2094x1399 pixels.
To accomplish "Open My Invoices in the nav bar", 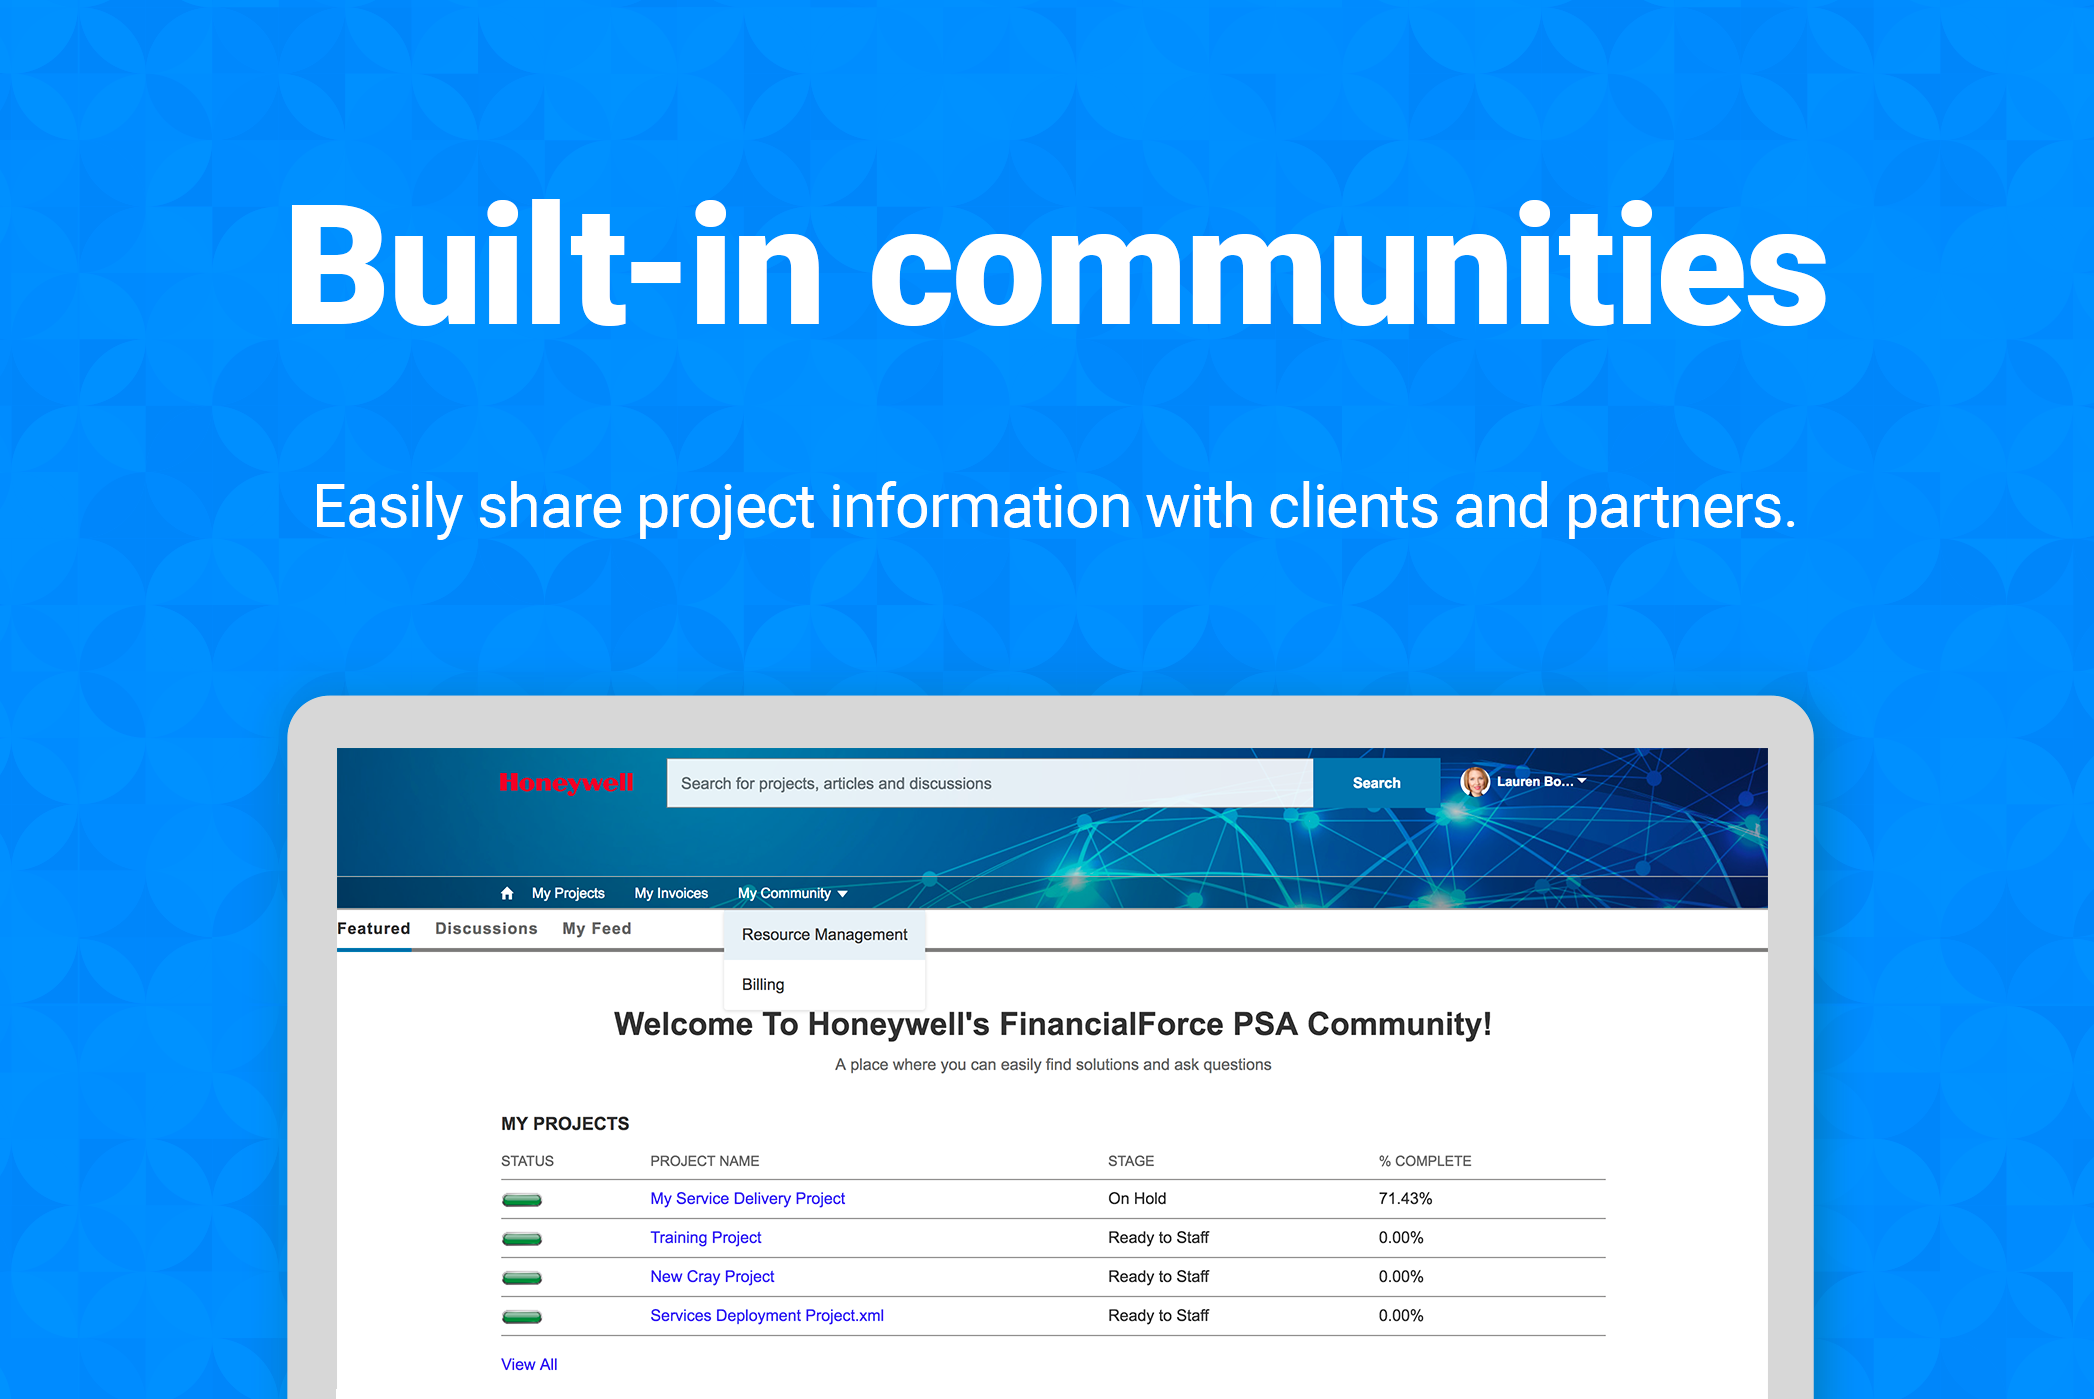I will [x=671, y=893].
